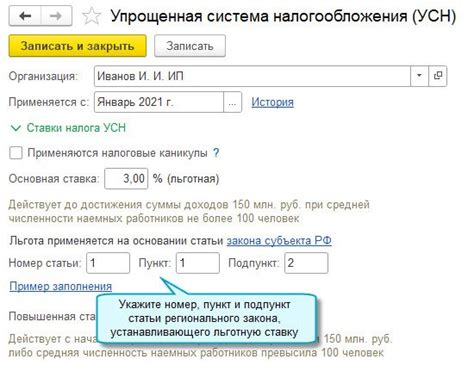Open the История link

[272, 102]
